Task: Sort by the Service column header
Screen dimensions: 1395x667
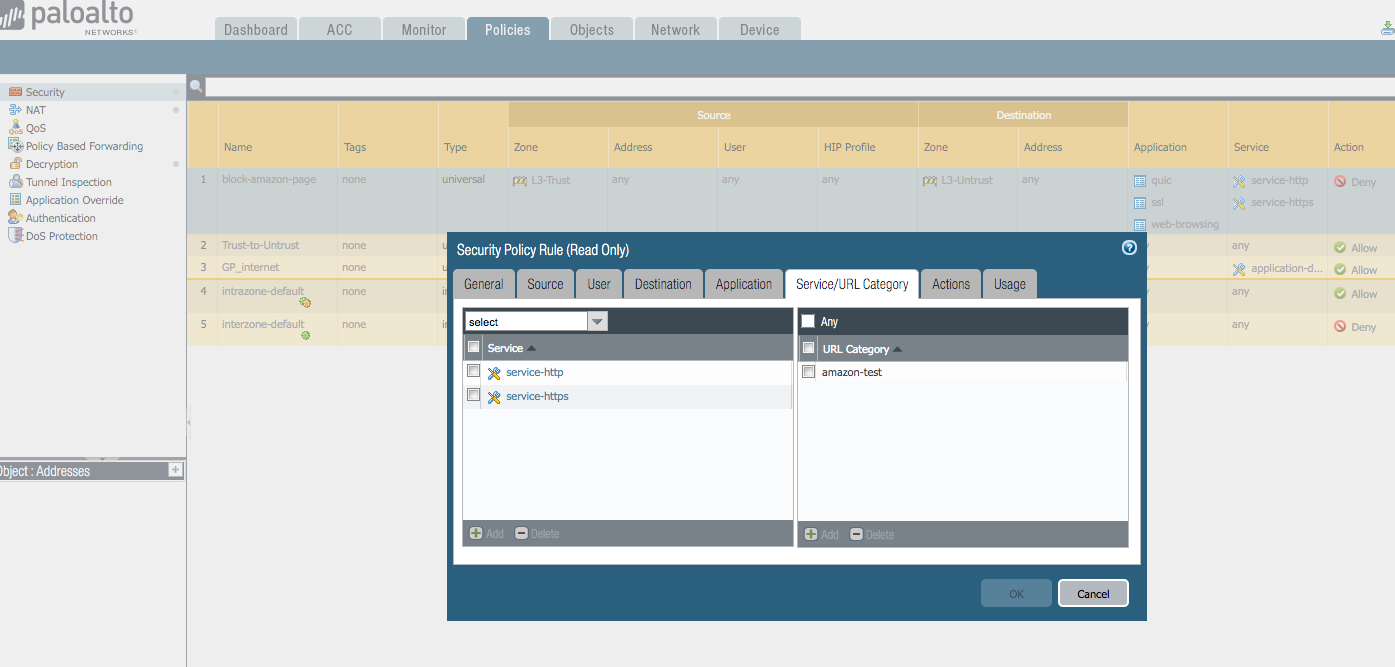Action: (x=505, y=348)
